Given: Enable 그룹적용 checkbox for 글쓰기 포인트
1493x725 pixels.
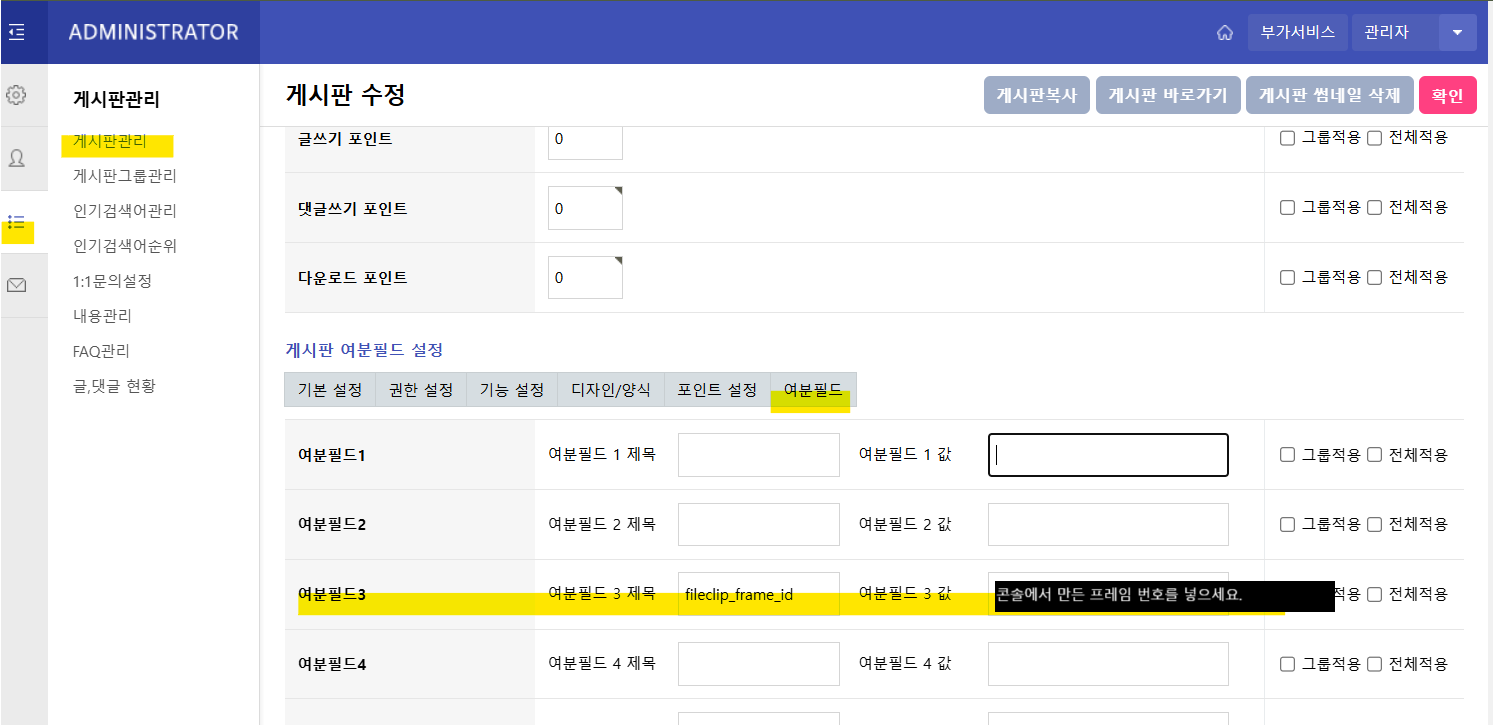Looking at the screenshot, I should coord(1288,138).
